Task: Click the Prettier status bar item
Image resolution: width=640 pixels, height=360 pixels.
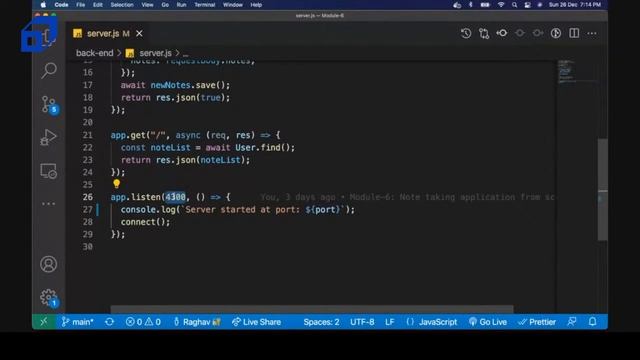Action: pyautogui.click(x=537, y=322)
